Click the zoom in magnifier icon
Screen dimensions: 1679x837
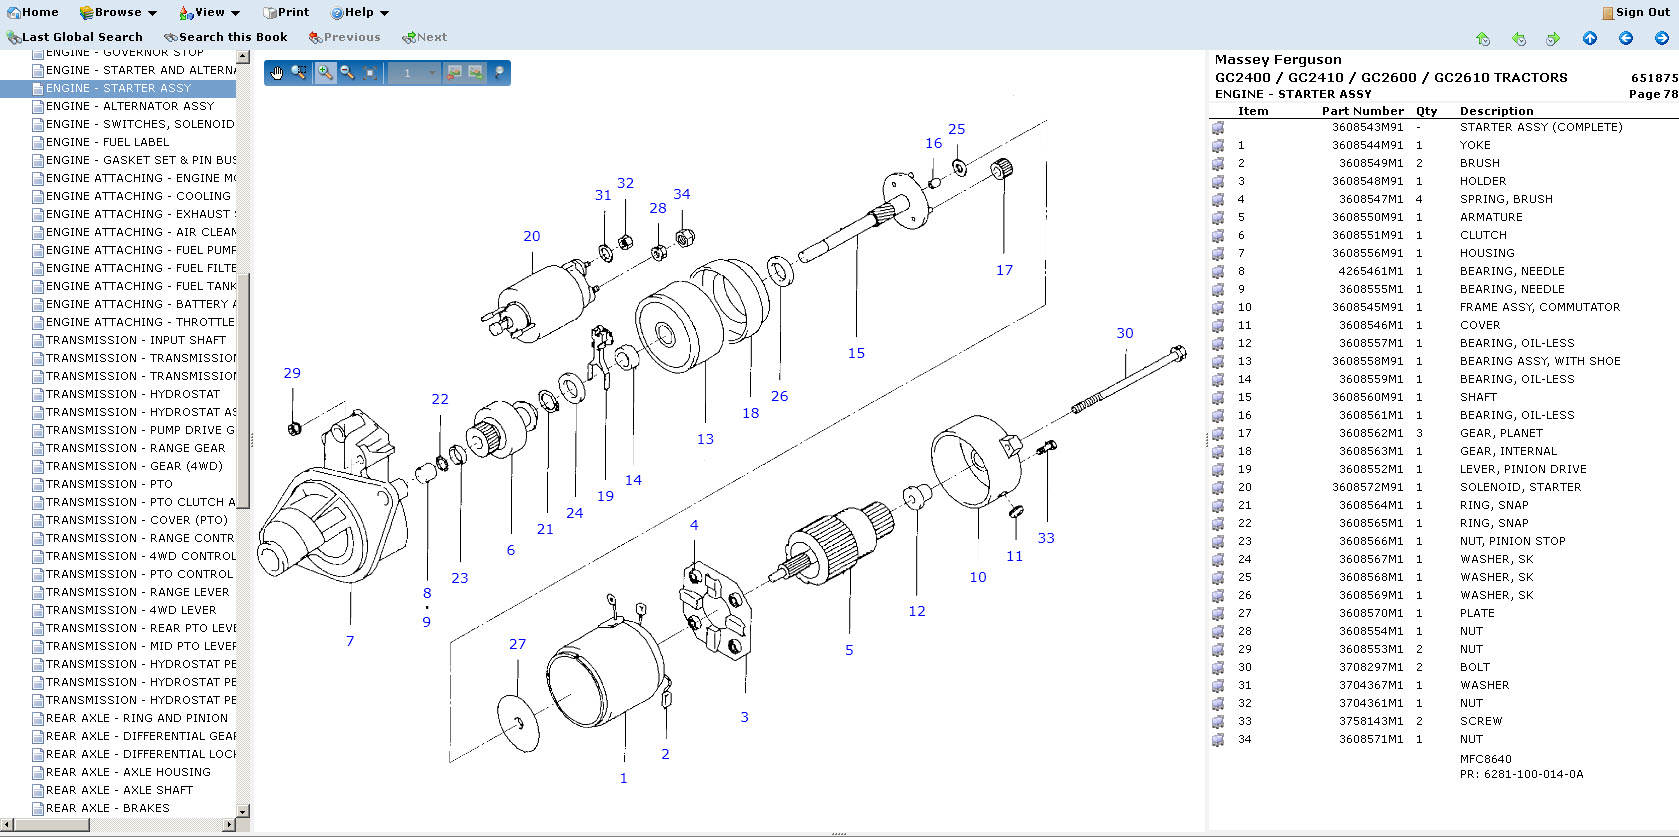click(x=325, y=73)
